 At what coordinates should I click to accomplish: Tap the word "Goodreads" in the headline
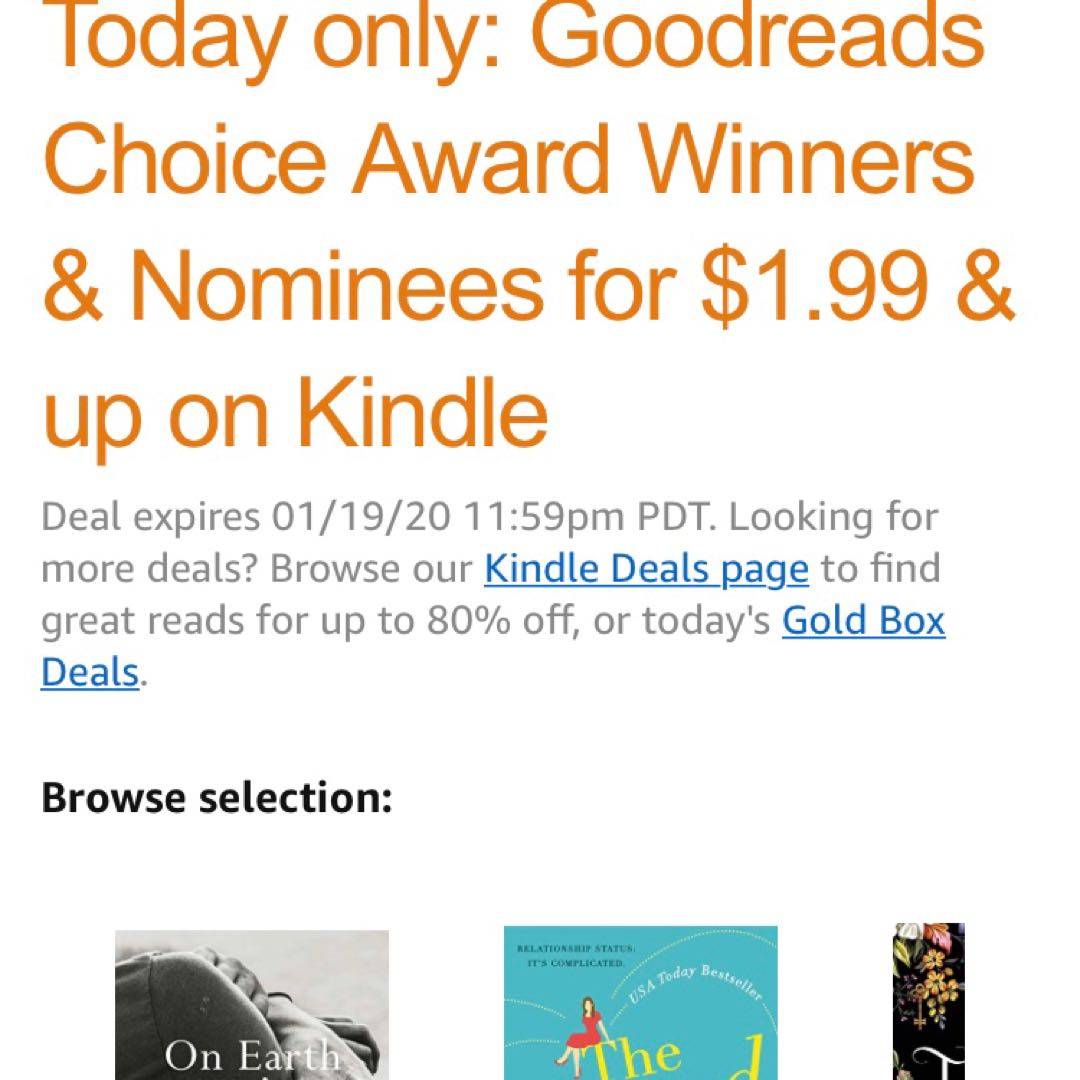pyautogui.click(x=765, y=35)
